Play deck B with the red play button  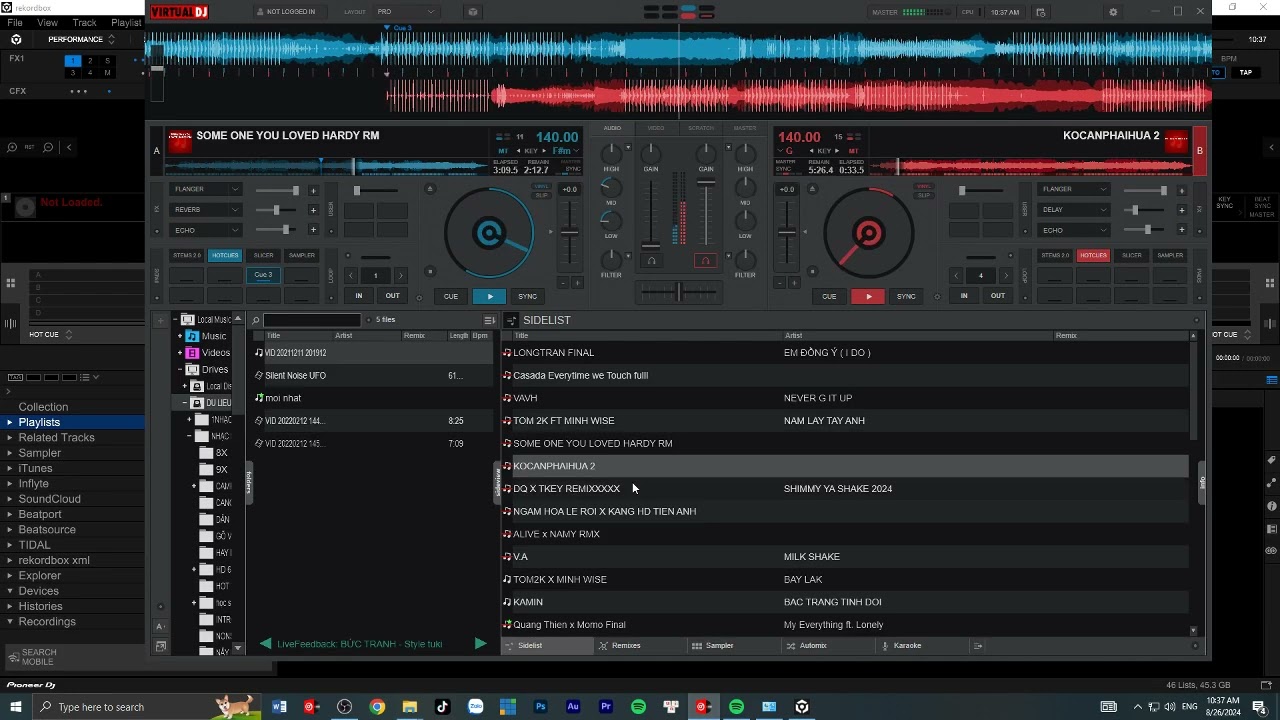coord(868,296)
